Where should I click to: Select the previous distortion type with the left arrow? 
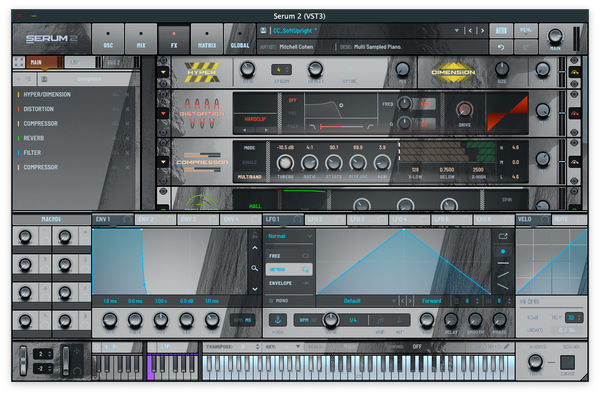245,130
